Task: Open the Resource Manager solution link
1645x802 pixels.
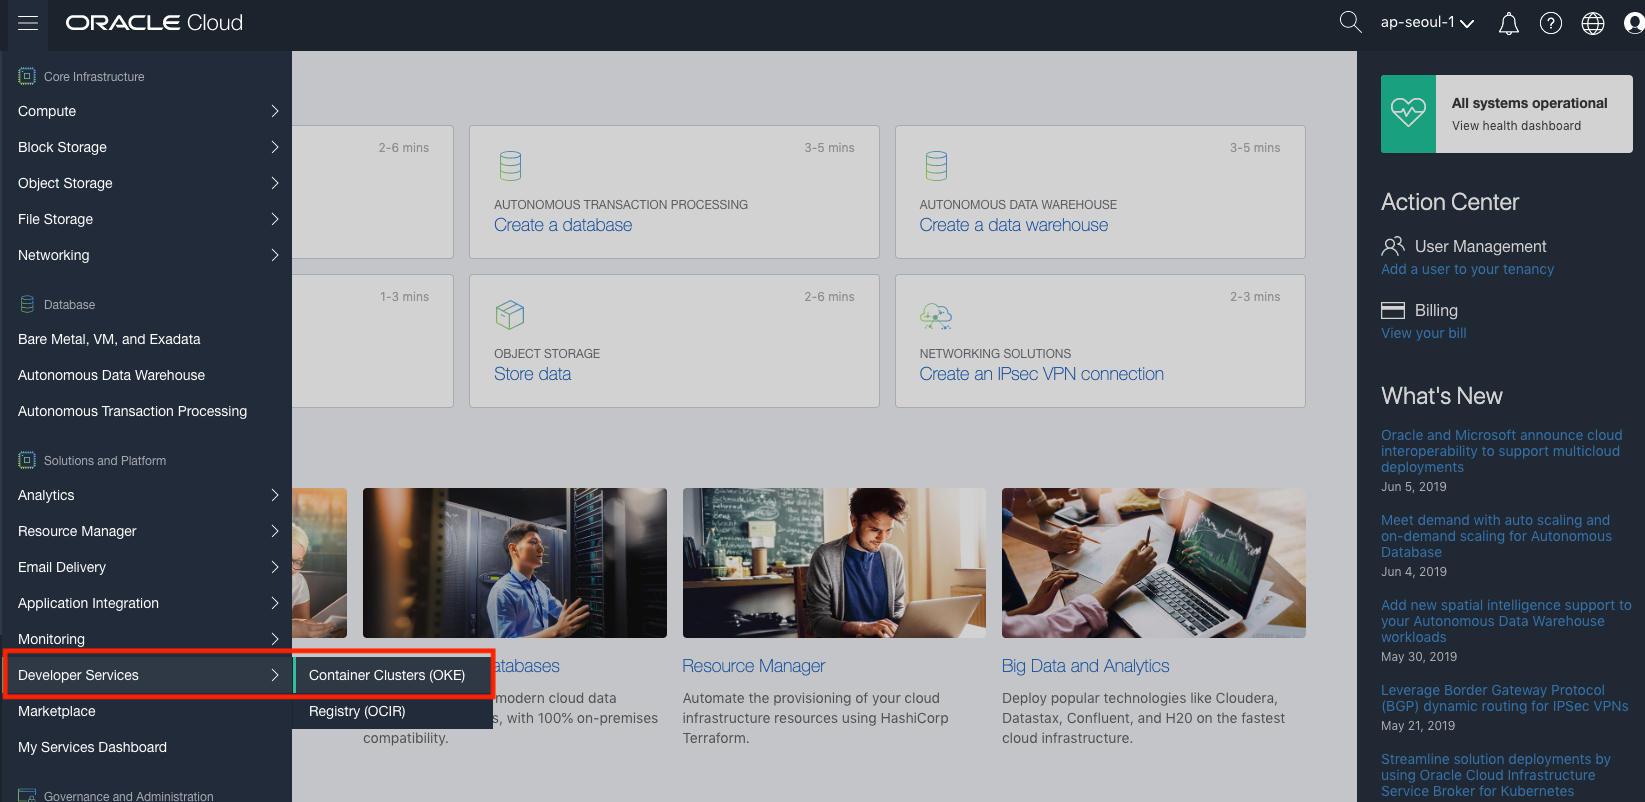Action: click(x=754, y=666)
